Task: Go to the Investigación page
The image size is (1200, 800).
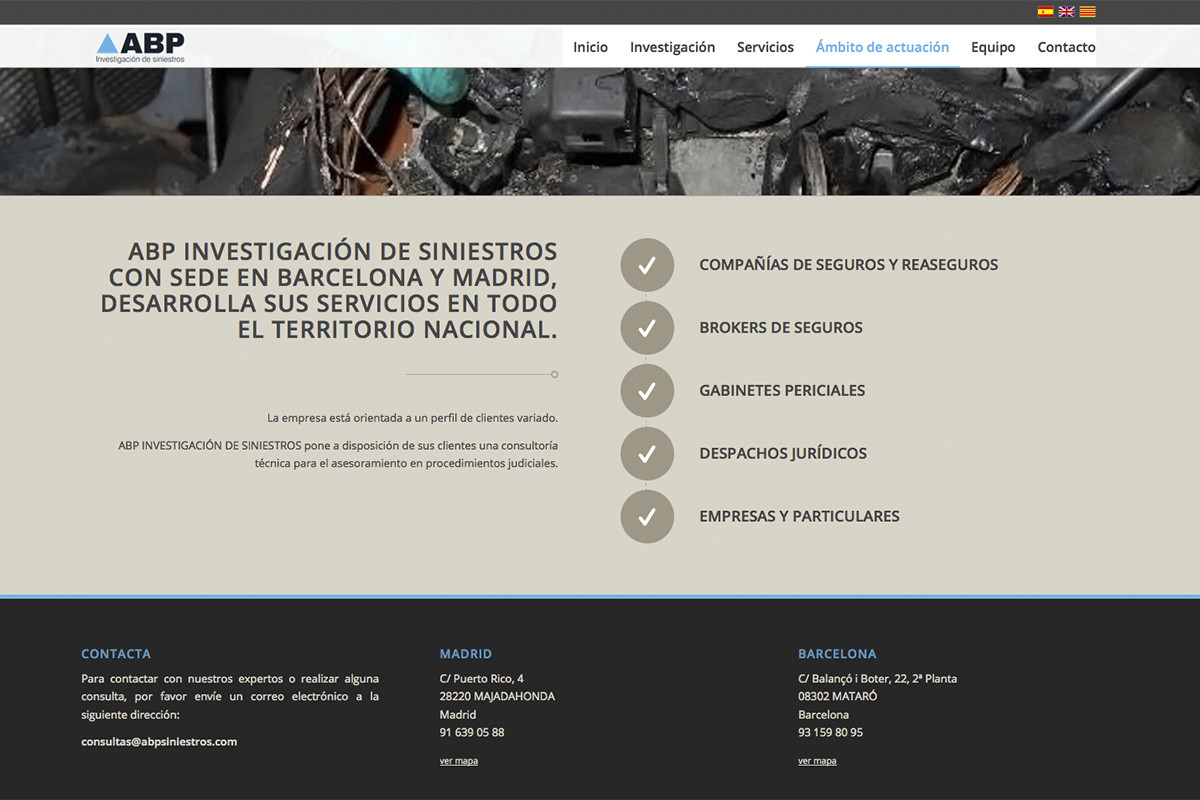Action: 672,47
